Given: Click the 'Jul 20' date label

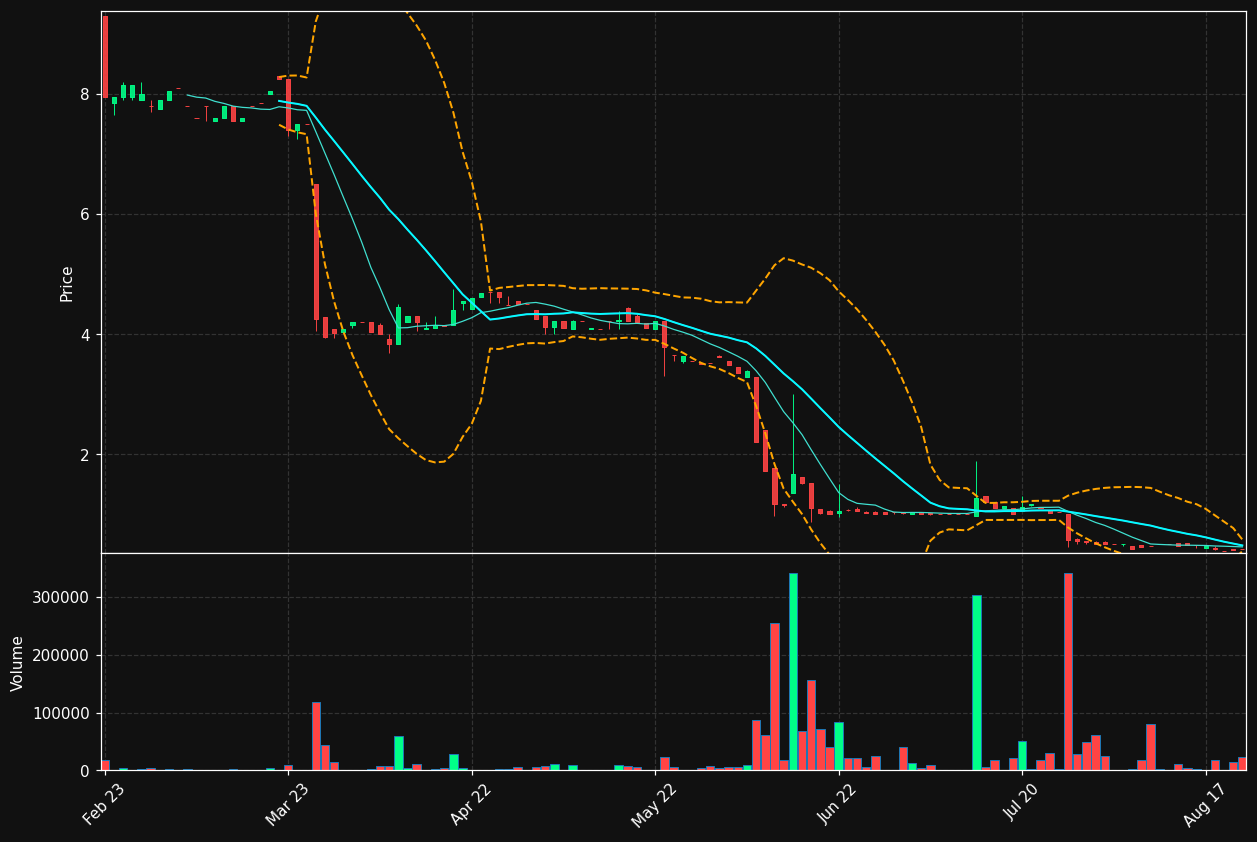Looking at the screenshot, I should [x=1021, y=805].
